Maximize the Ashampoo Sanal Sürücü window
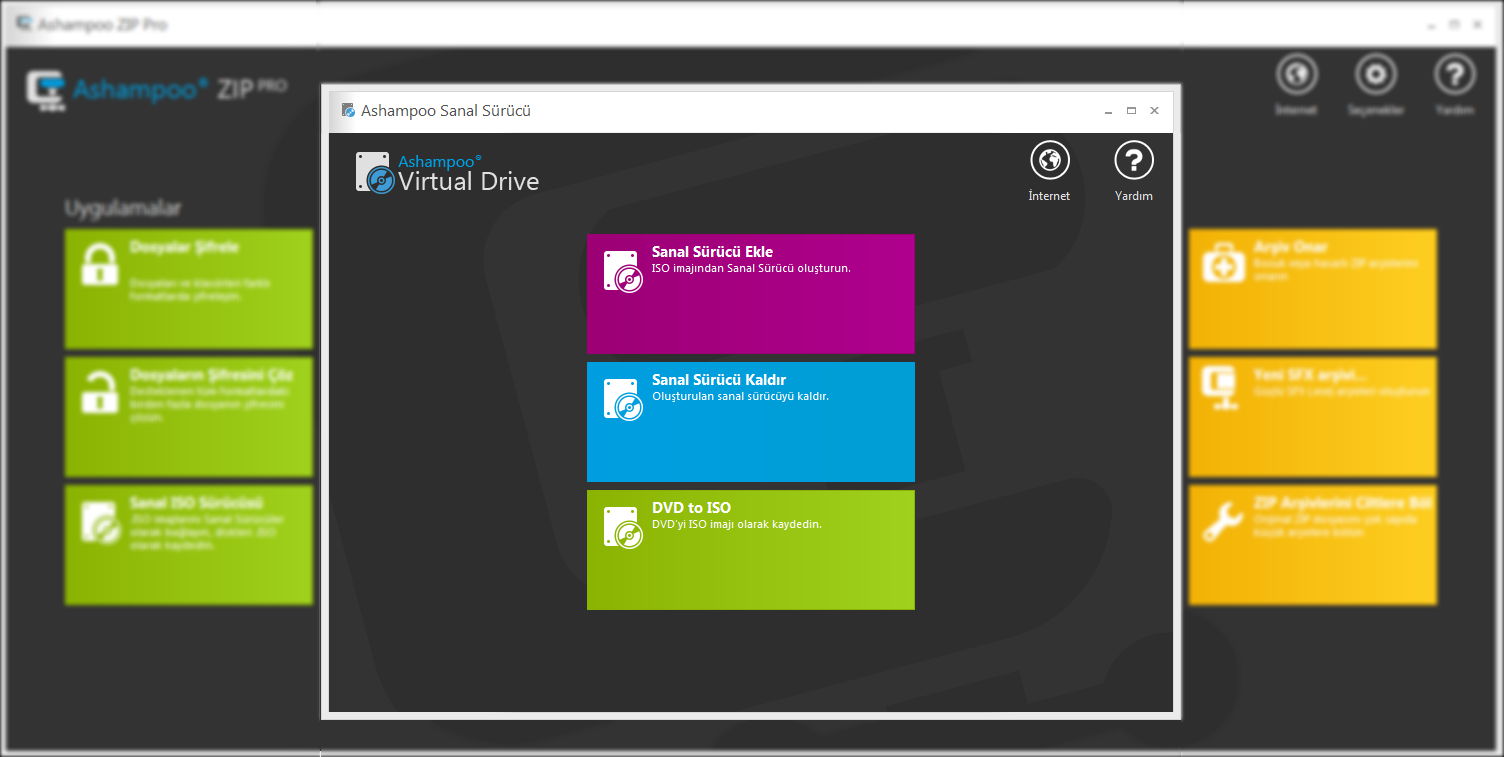Viewport: 1504px width, 757px height. coord(1131,111)
